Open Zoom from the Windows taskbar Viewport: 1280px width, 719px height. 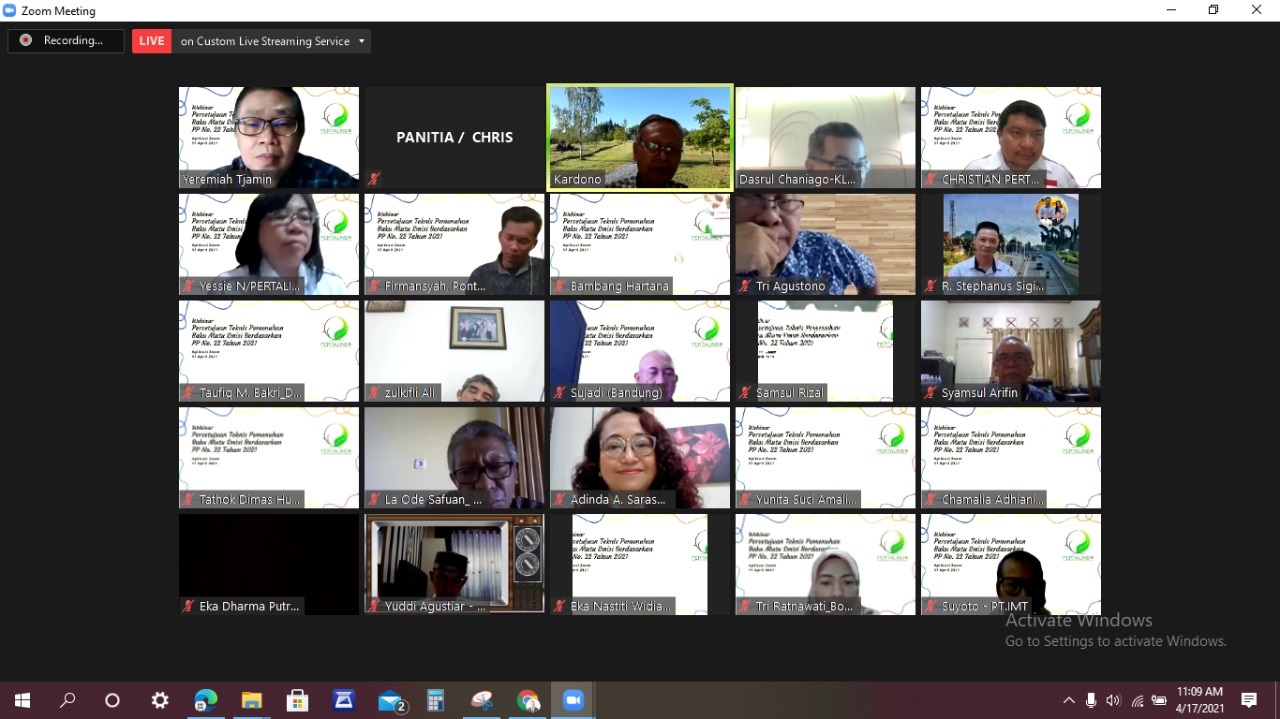[573, 701]
